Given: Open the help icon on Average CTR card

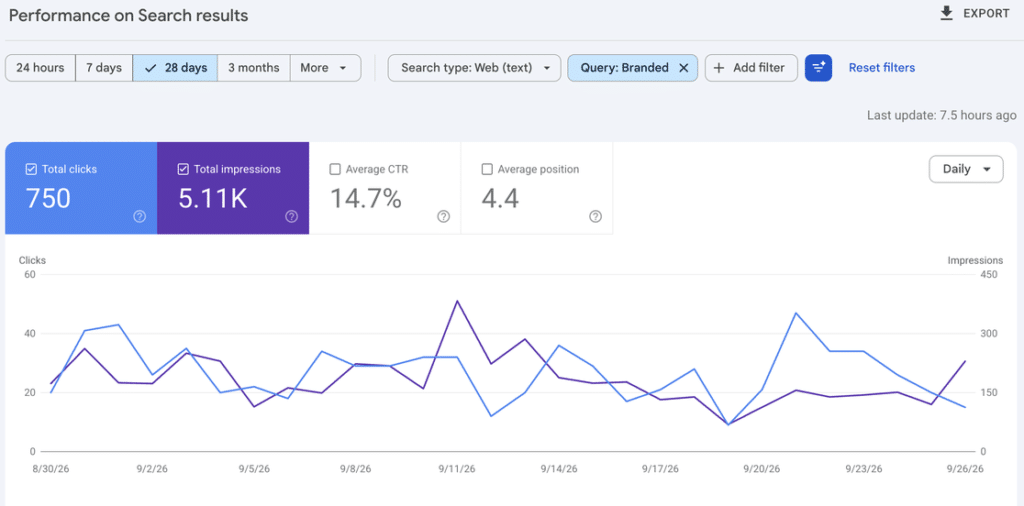Looking at the screenshot, I should [x=443, y=217].
